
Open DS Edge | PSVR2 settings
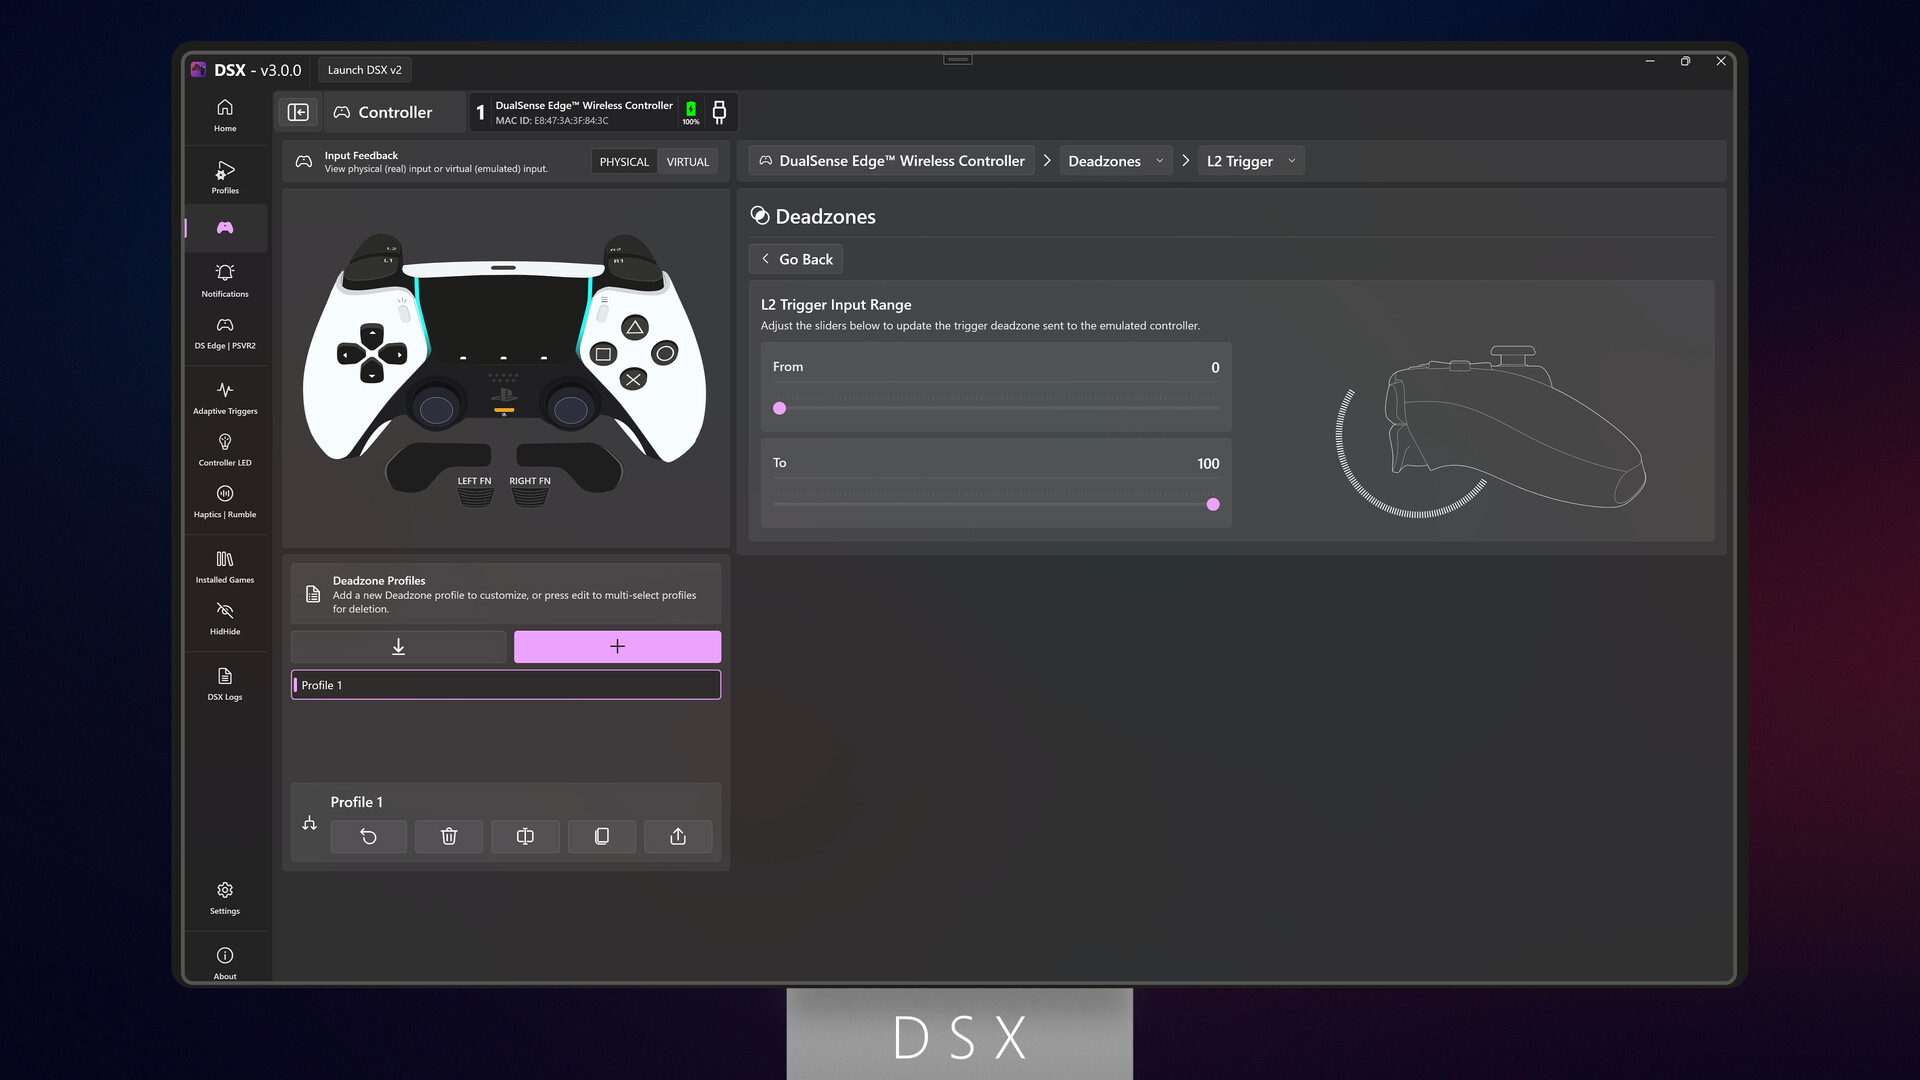[x=224, y=332]
